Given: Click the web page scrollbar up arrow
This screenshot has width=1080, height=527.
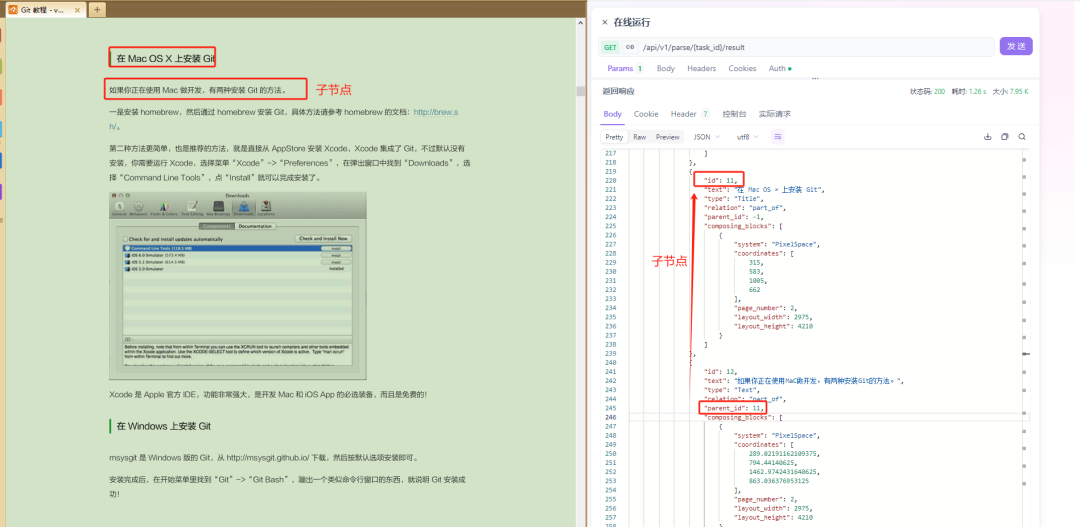Looking at the screenshot, I should 581,23.
